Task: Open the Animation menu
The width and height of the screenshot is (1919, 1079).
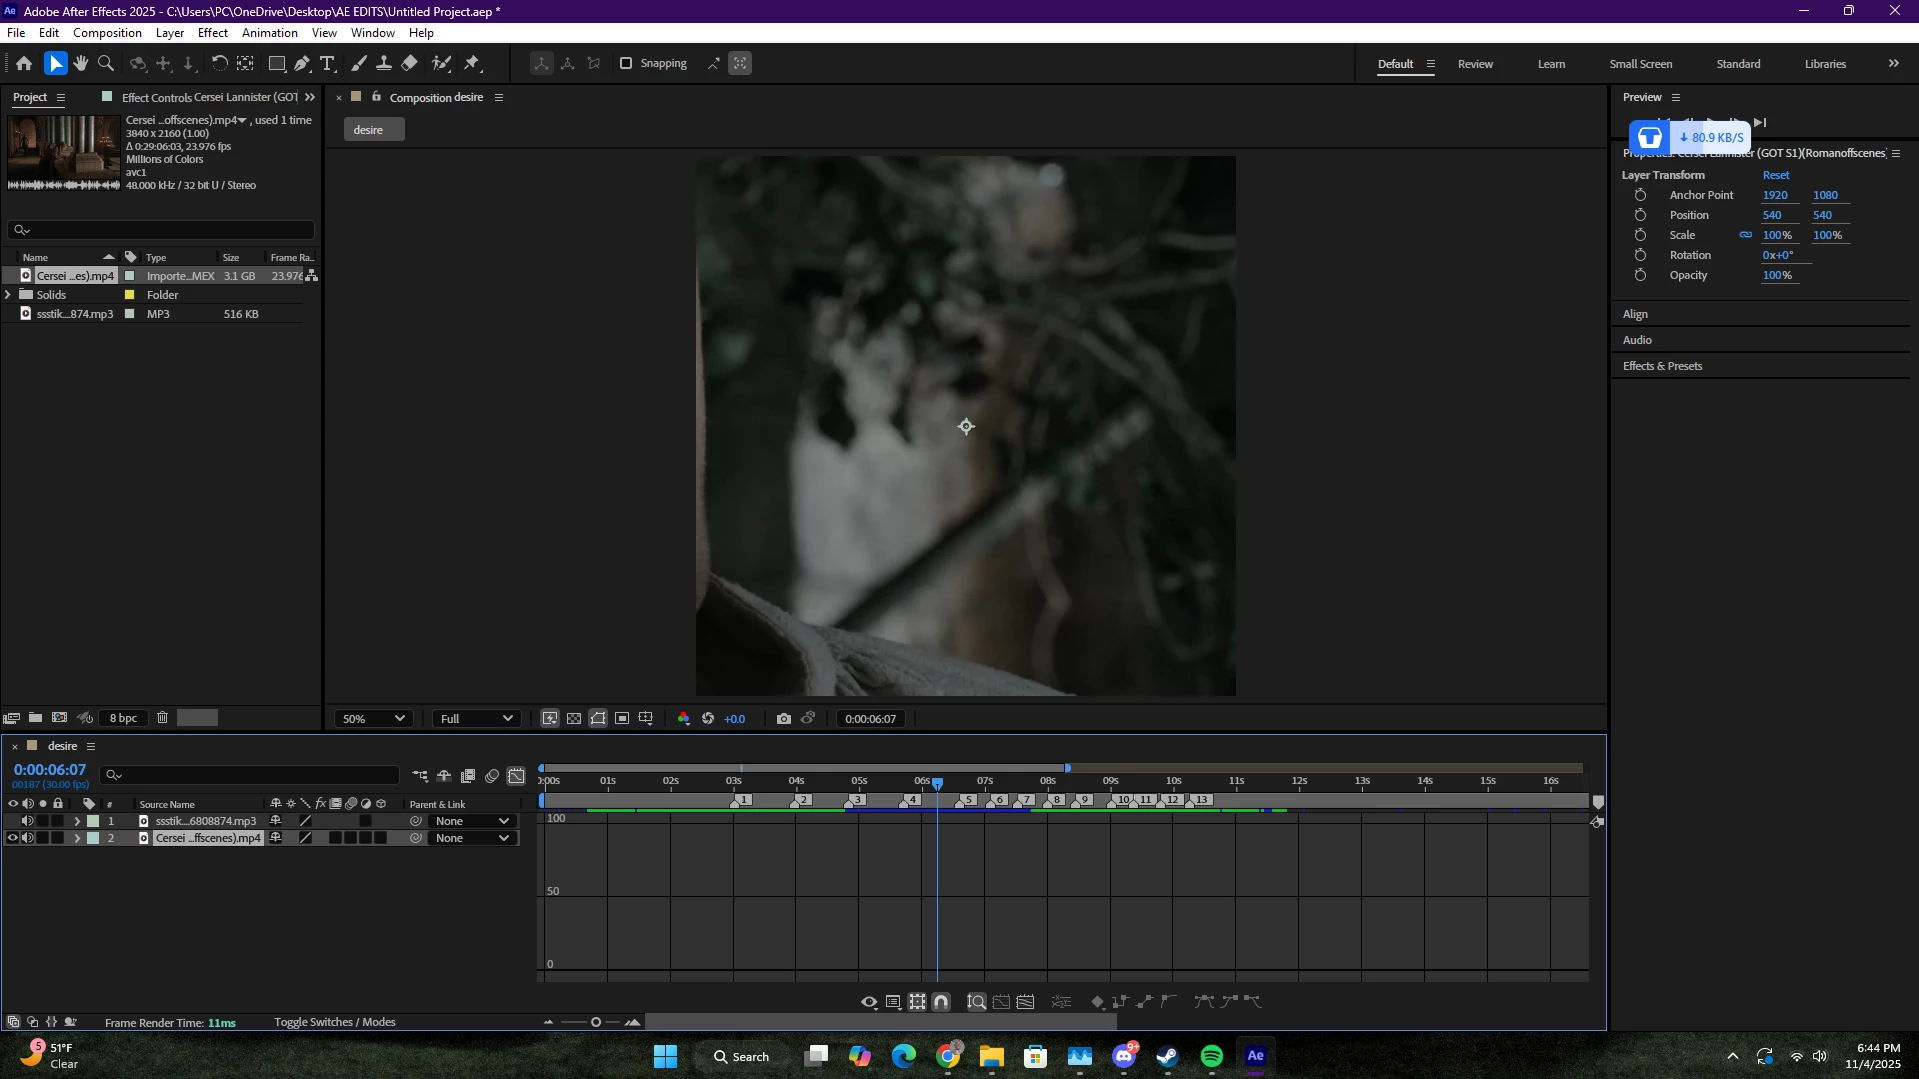Action: (x=270, y=33)
